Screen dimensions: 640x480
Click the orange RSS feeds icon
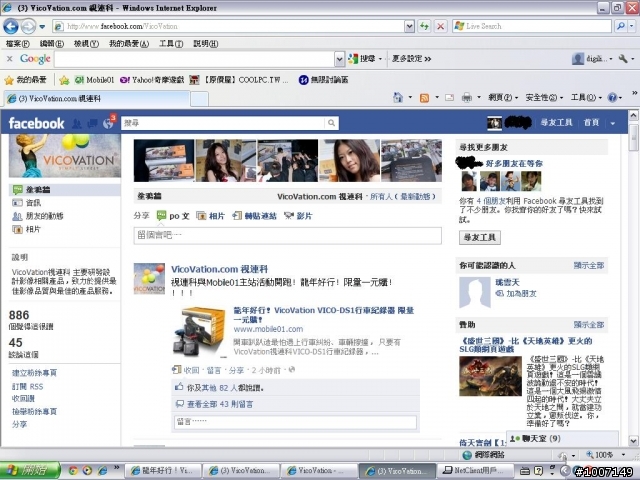coord(424,98)
